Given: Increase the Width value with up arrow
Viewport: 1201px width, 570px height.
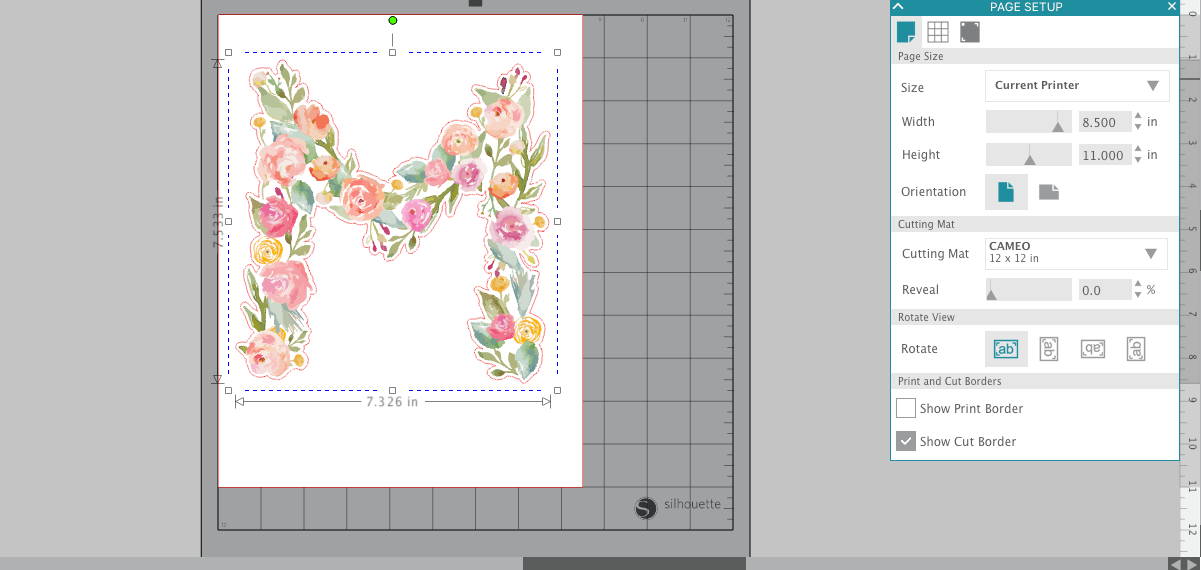Looking at the screenshot, I should click(x=1138, y=117).
